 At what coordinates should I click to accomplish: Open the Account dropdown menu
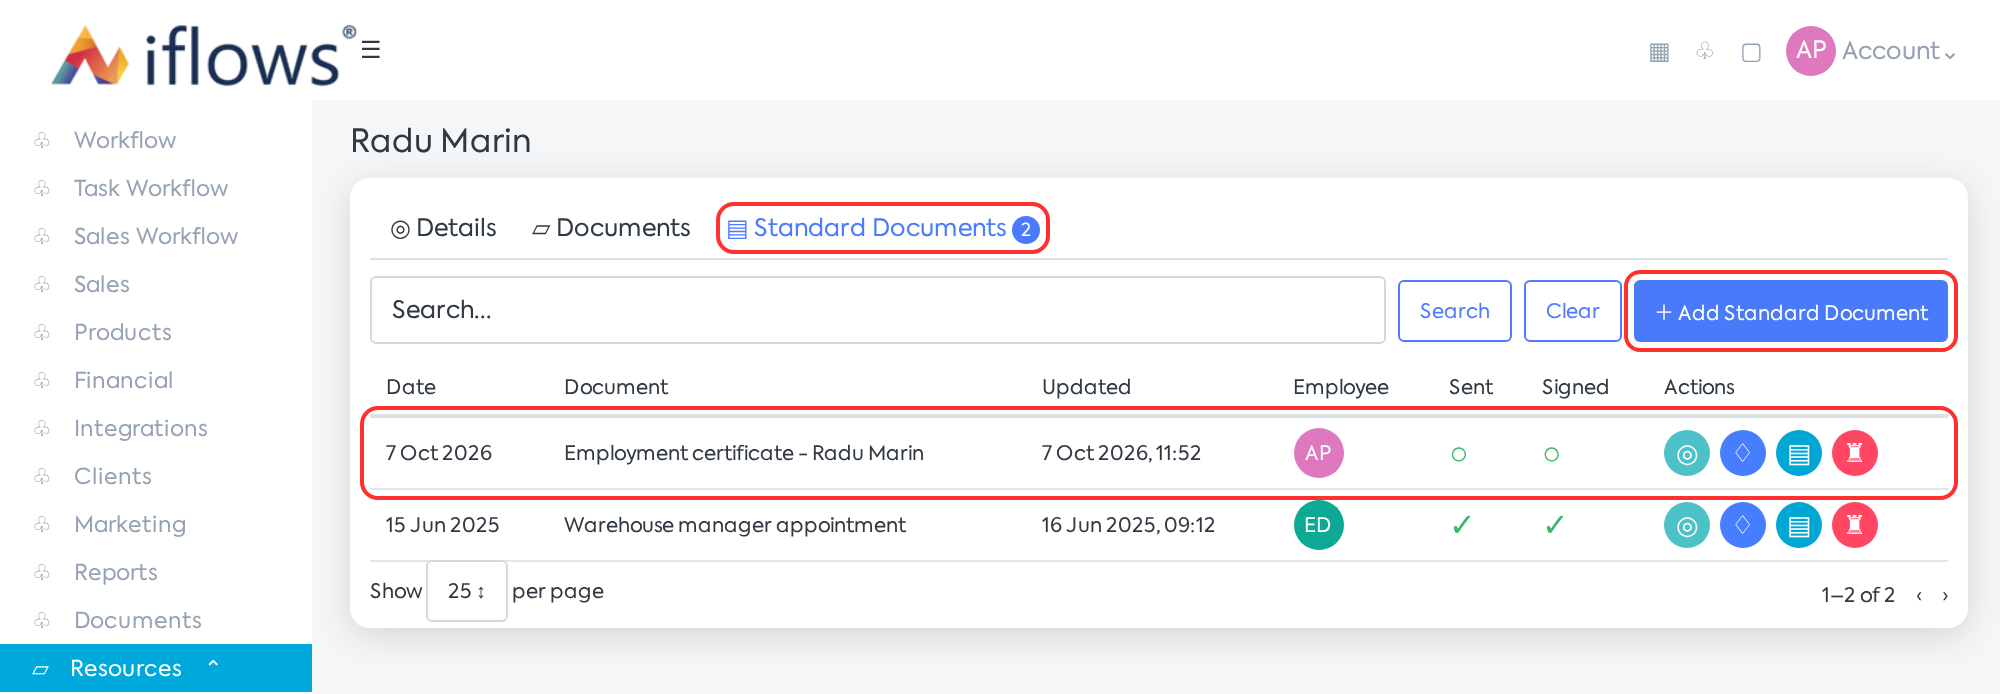coord(1898,51)
